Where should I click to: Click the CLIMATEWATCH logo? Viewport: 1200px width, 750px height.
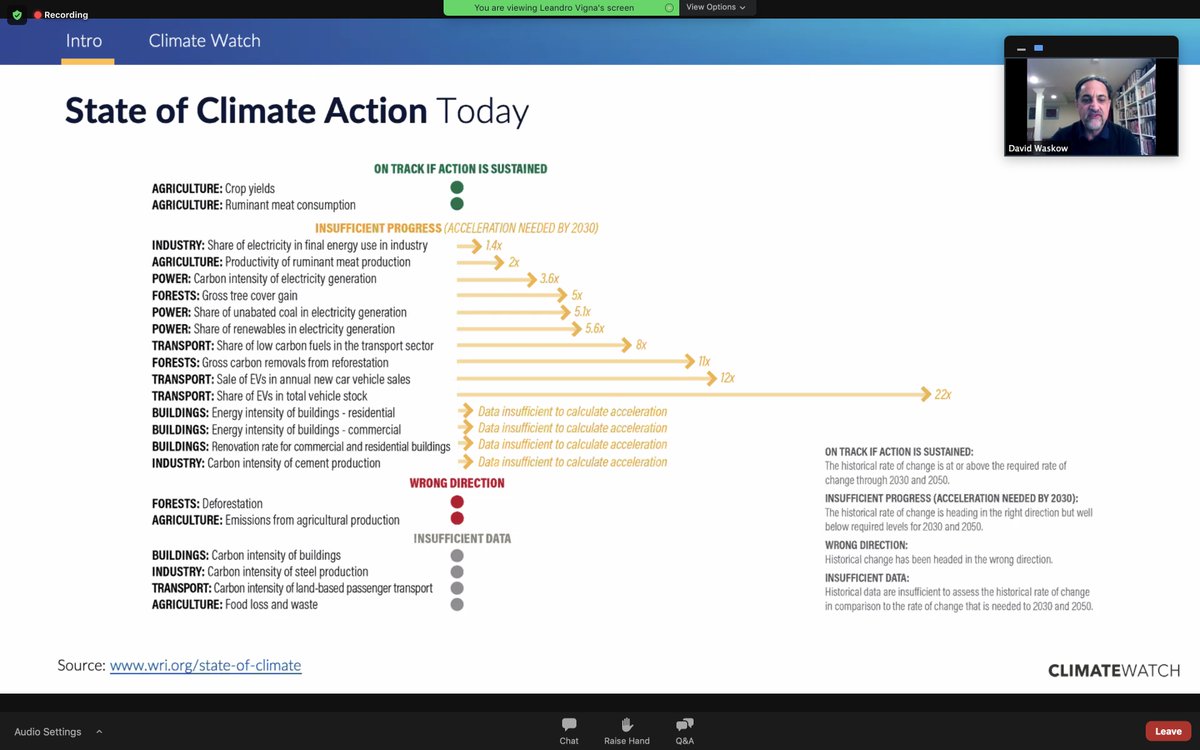(1113, 670)
